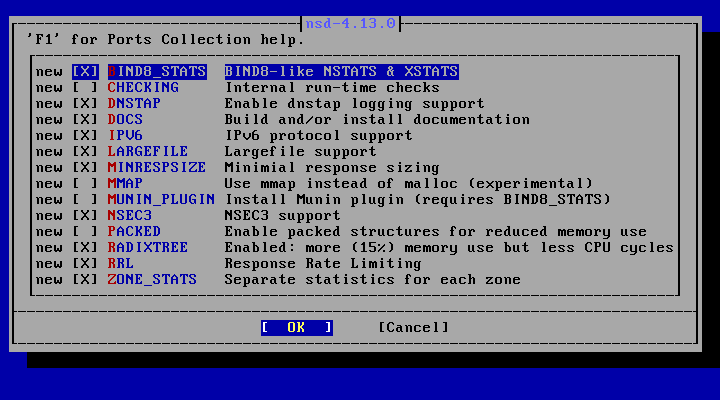Enable the CHECKING option checkbox
720x400 pixels.
pyautogui.click(x=85, y=88)
